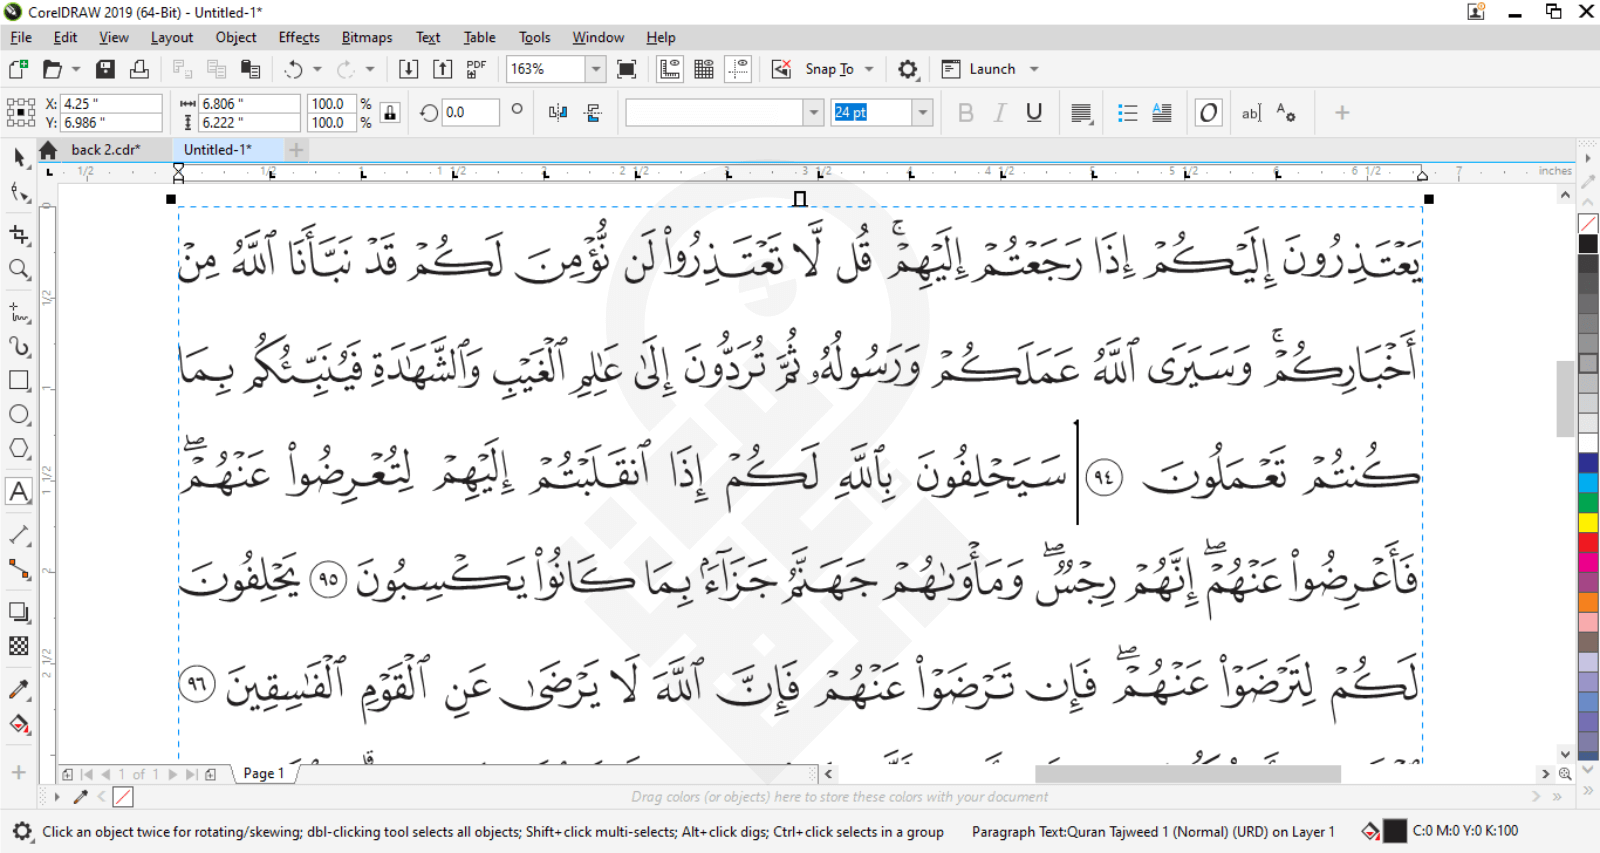Select the Freehand tool
This screenshot has height=853, width=1600.
click(x=19, y=313)
